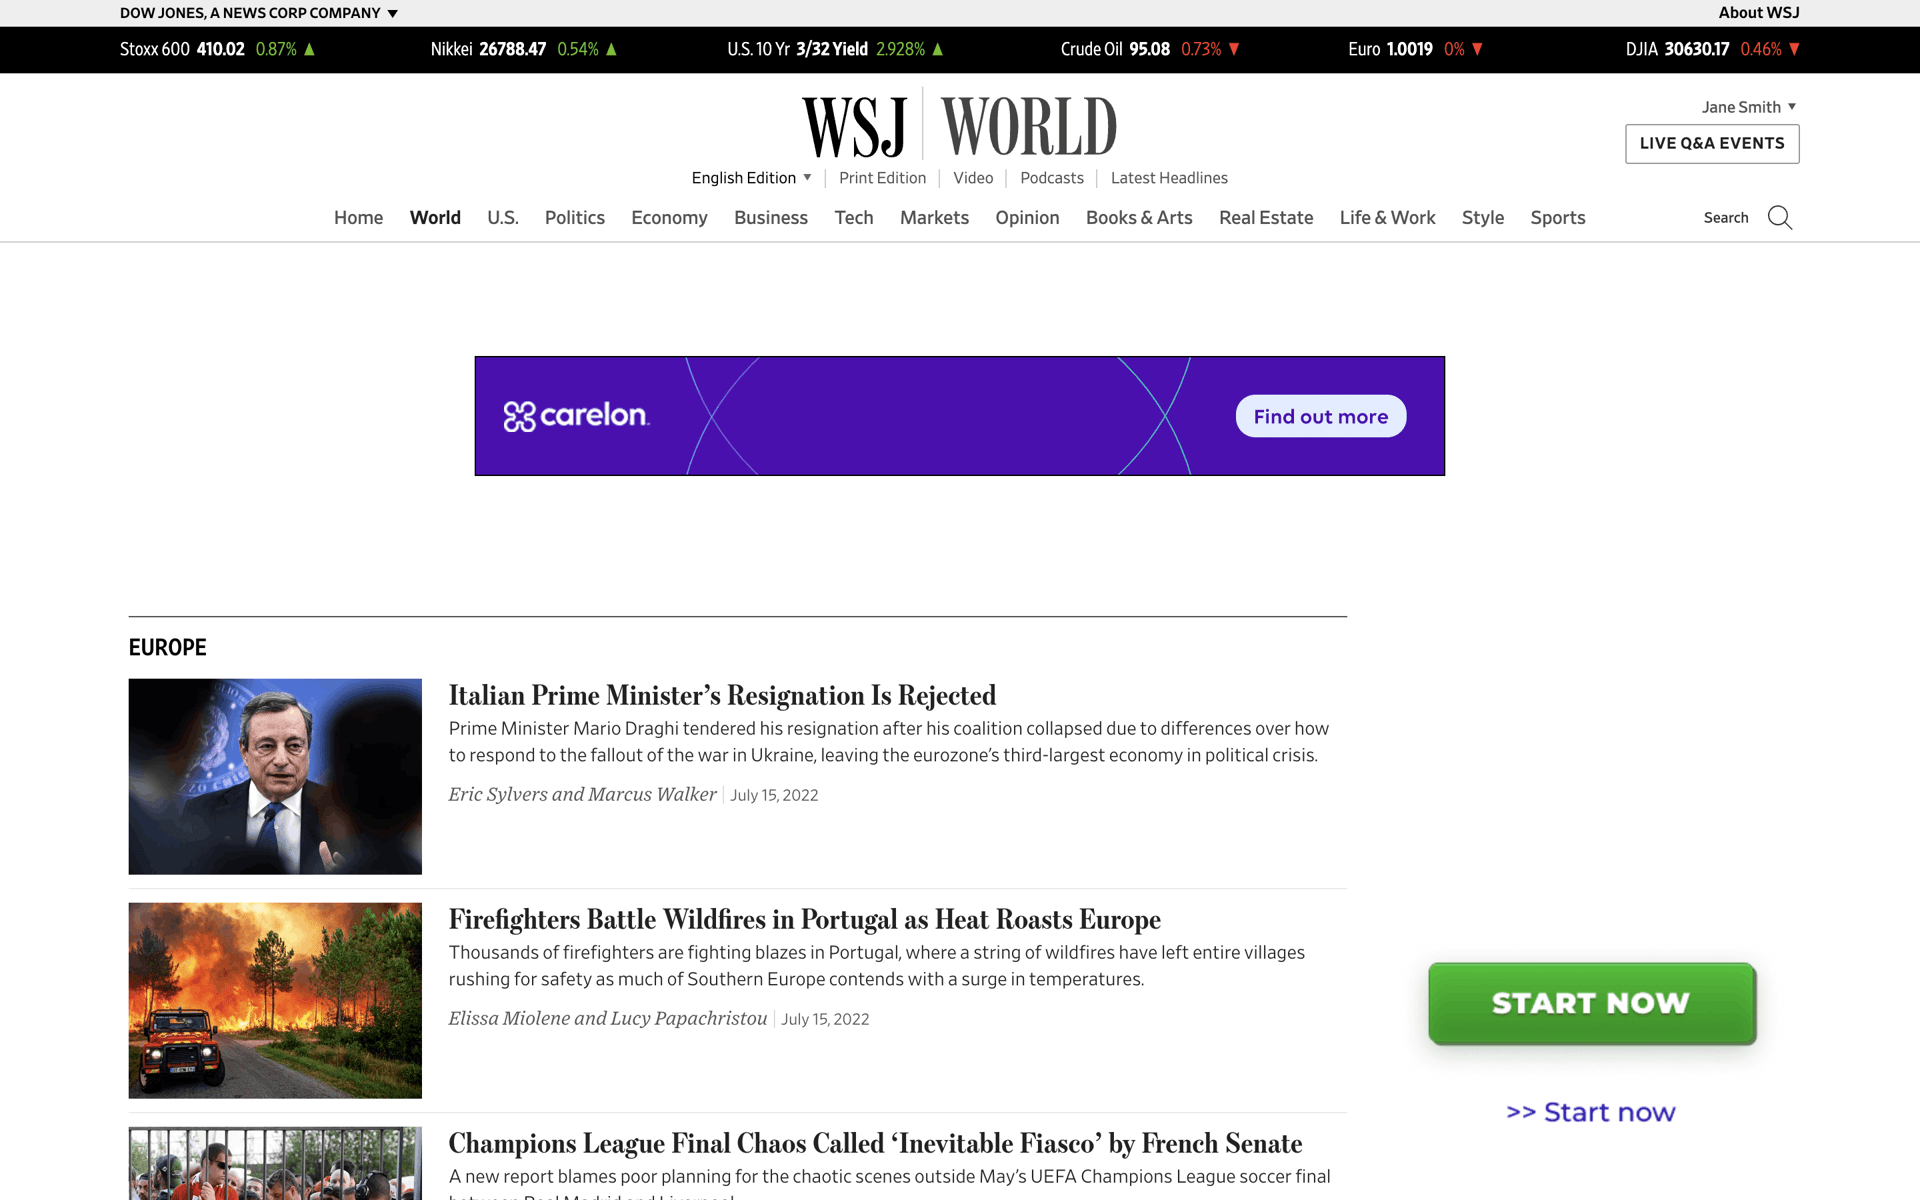The width and height of the screenshot is (1920, 1200).
Task: Open the Print Edition link
Action: point(882,178)
